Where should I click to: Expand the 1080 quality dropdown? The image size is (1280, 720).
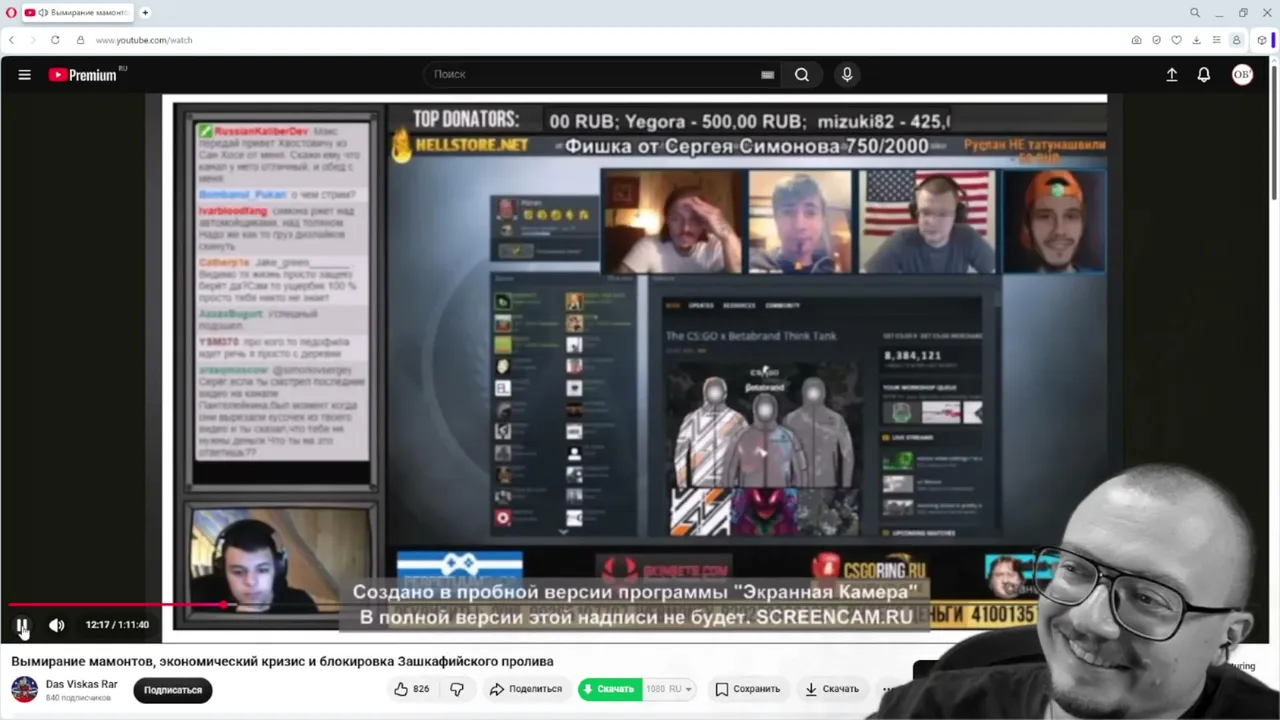point(669,689)
